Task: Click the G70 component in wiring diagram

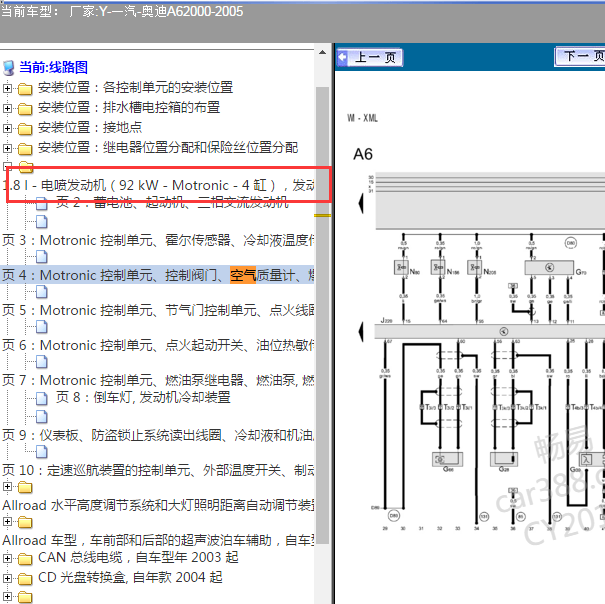Action: click(x=549, y=267)
